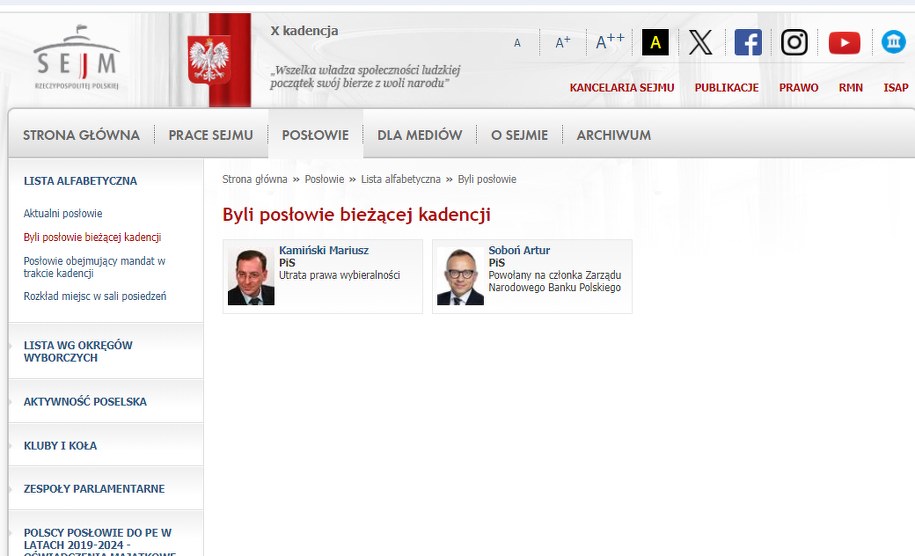The height and width of the screenshot is (556, 915).
Task: Open ISAP link
Action: (896, 88)
